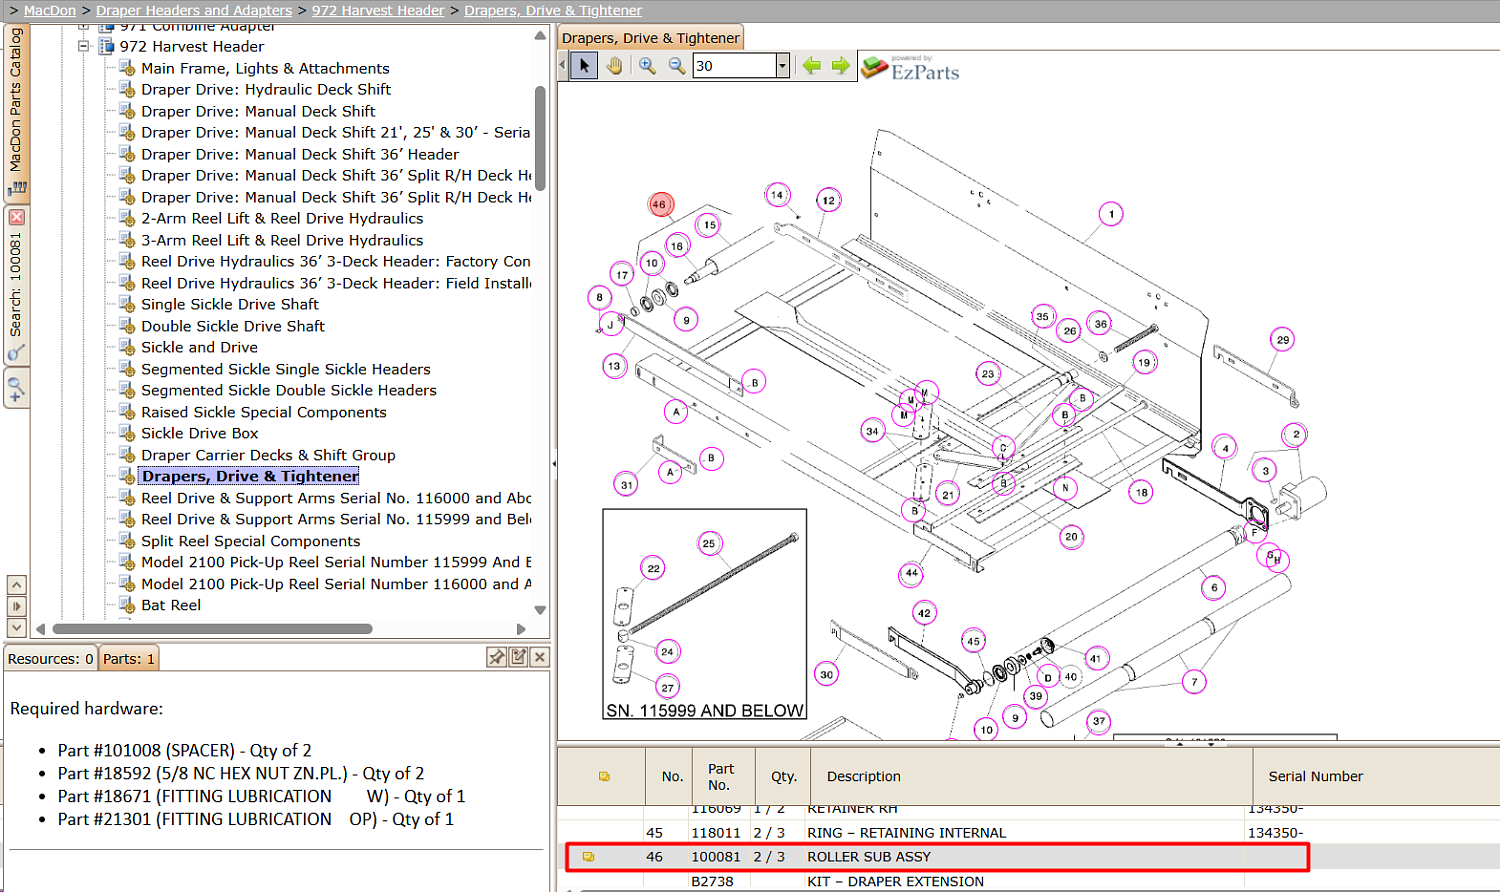1500x892 pixels.
Task: Select Draper Drive: Manual Deck Shift 36′ Header
Action: [x=300, y=154]
